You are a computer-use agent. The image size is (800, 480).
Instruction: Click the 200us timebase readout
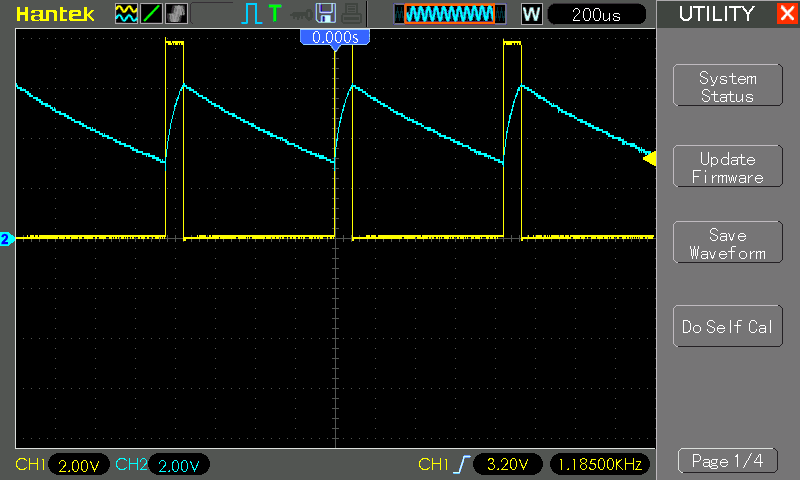(x=596, y=14)
